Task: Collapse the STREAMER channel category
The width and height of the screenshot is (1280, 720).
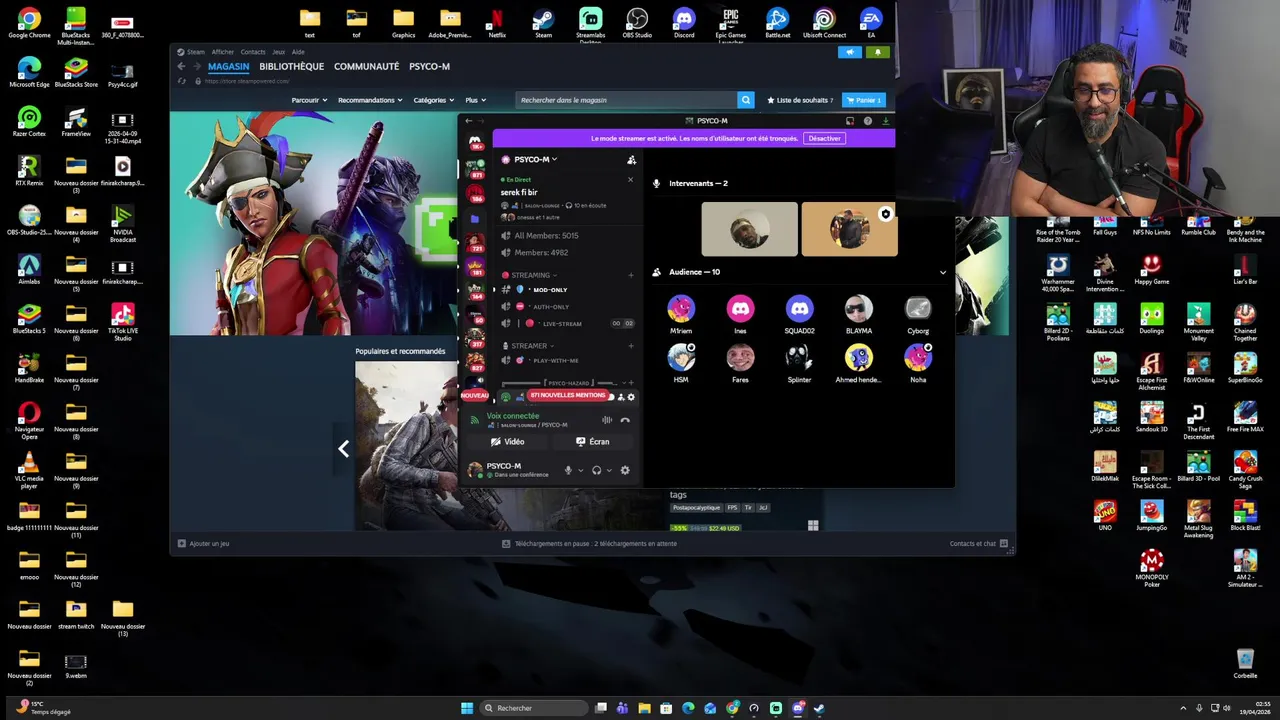Action: pyautogui.click(x=530, y=346)
